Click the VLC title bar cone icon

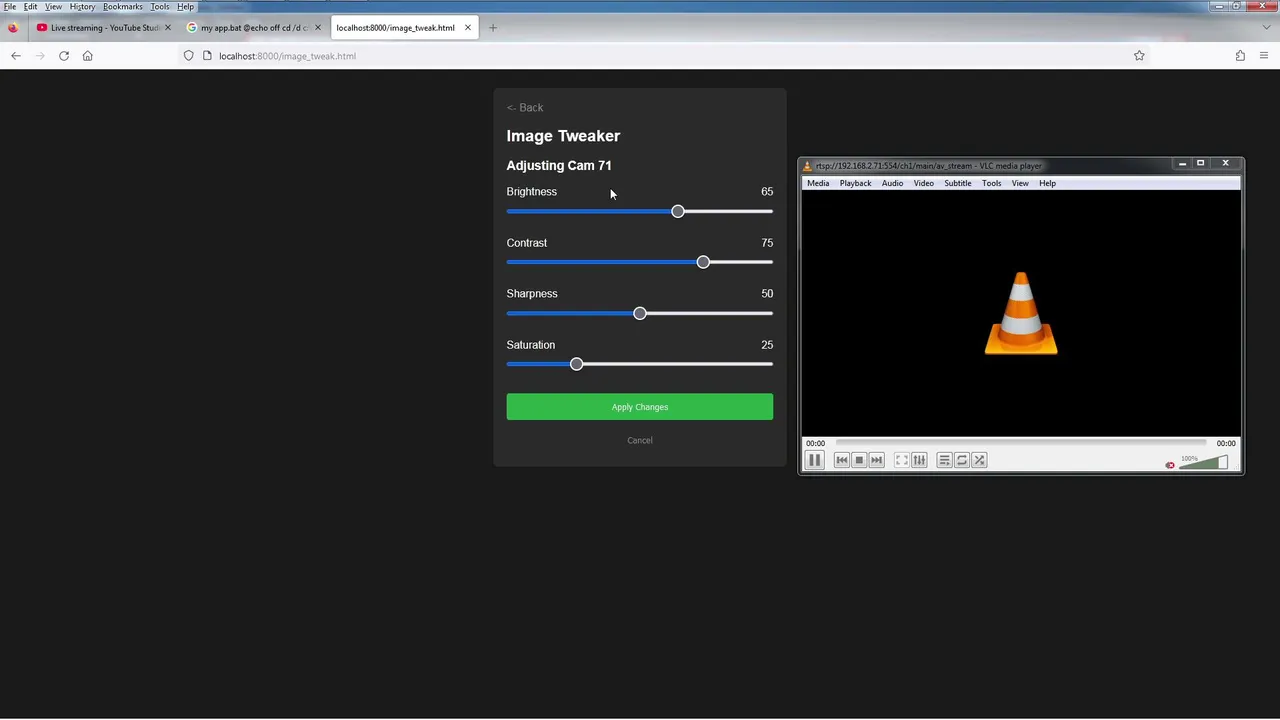point(808,166)
